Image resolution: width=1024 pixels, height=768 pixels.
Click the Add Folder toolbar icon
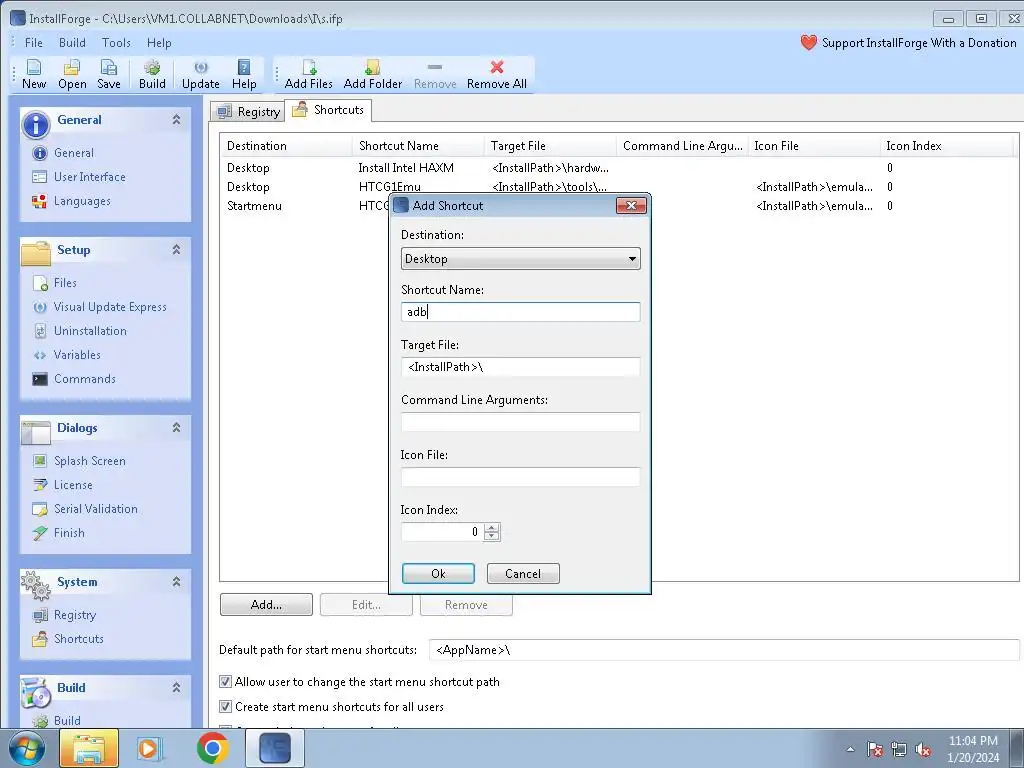(373, 74)
